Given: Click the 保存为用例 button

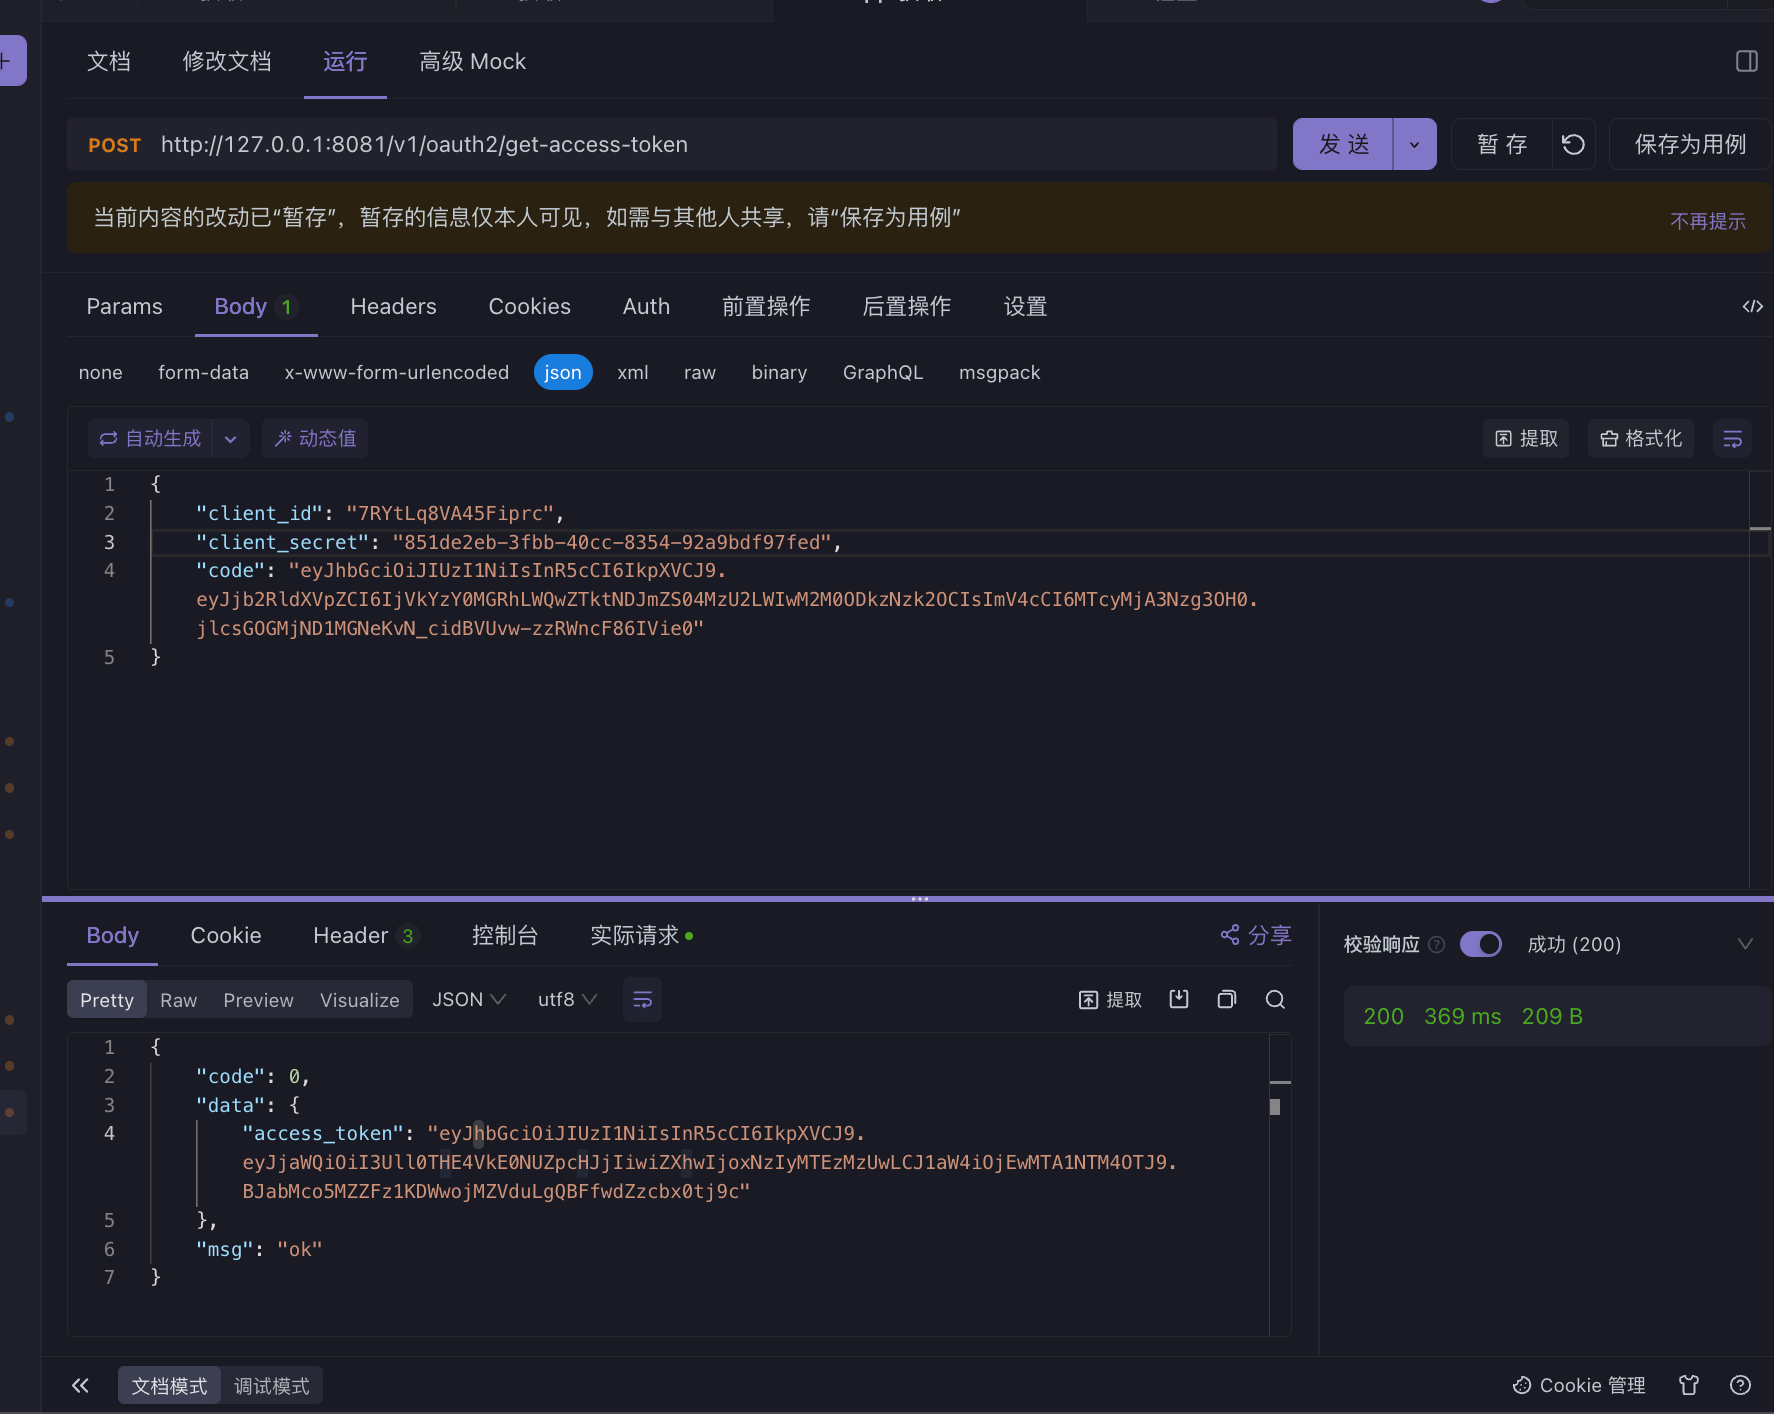Looking at the screenshot, I should 1689,145.
